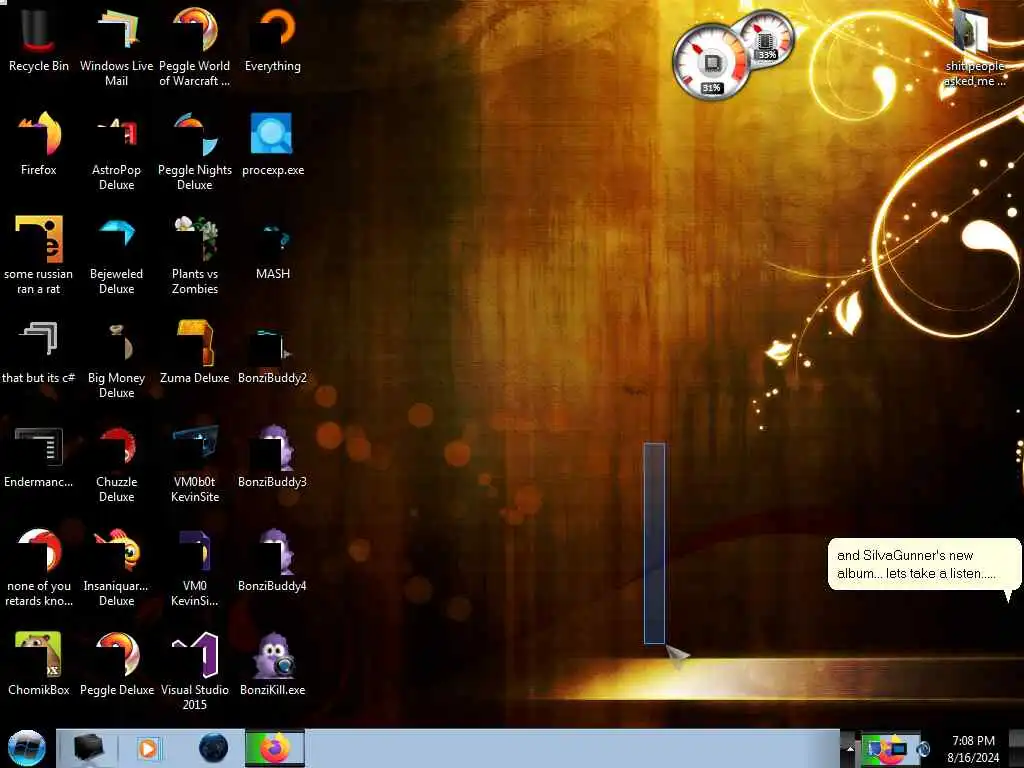
Task: Open the Recycle Bin desktop icon
Action: [39, 41]
